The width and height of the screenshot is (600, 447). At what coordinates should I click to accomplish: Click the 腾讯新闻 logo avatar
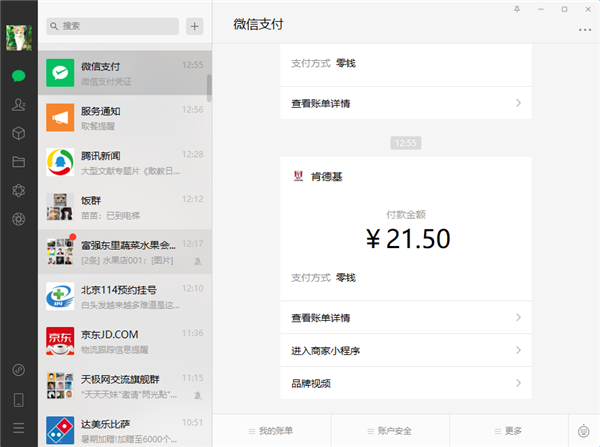pos(60,162)
